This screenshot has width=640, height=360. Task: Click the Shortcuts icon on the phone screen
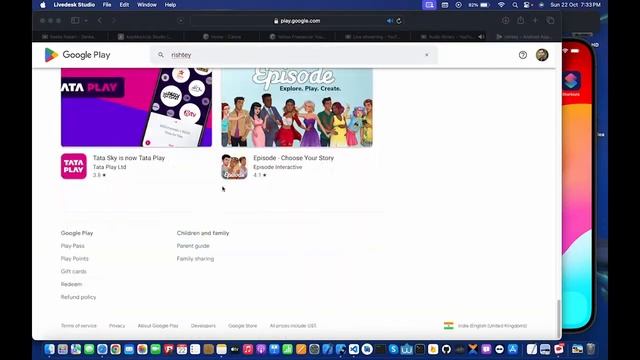point(571,81)
